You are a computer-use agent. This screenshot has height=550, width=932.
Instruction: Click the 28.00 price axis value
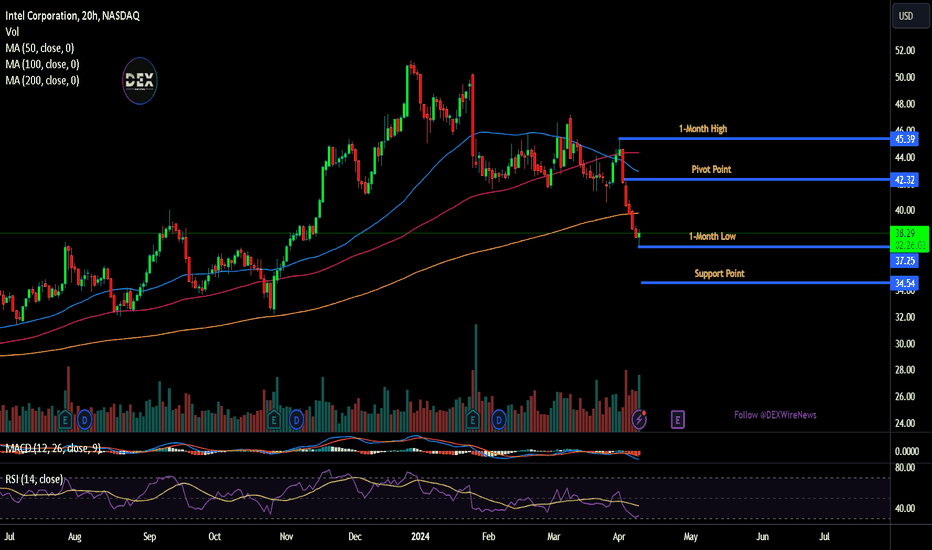905,370
